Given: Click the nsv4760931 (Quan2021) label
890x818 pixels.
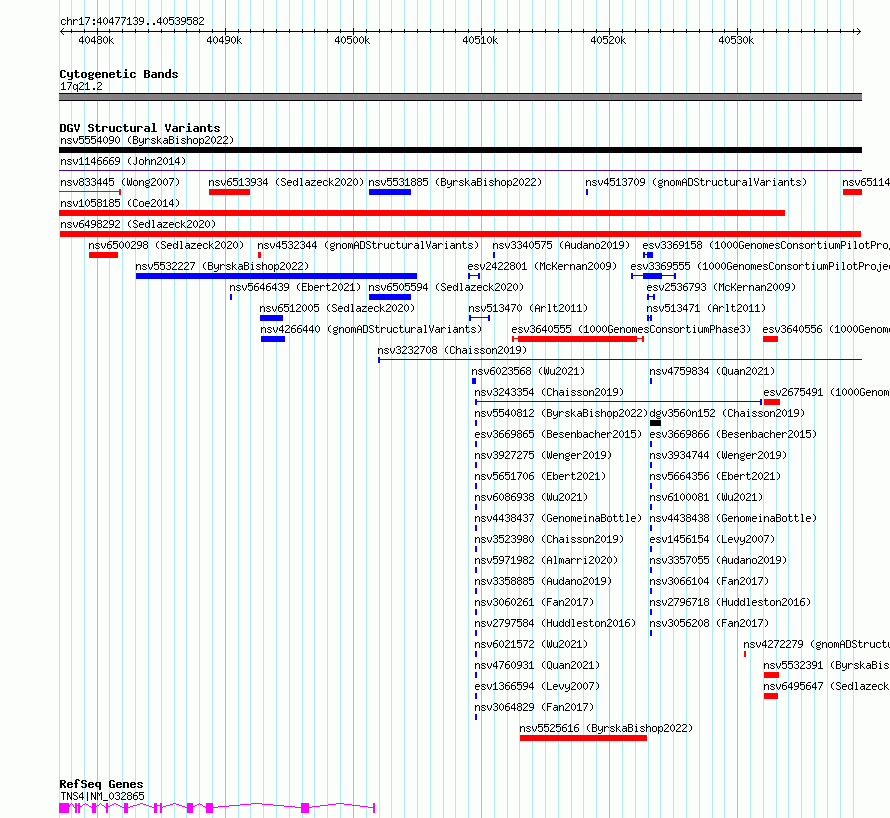Looking at the screenshot, I should 537,665.
